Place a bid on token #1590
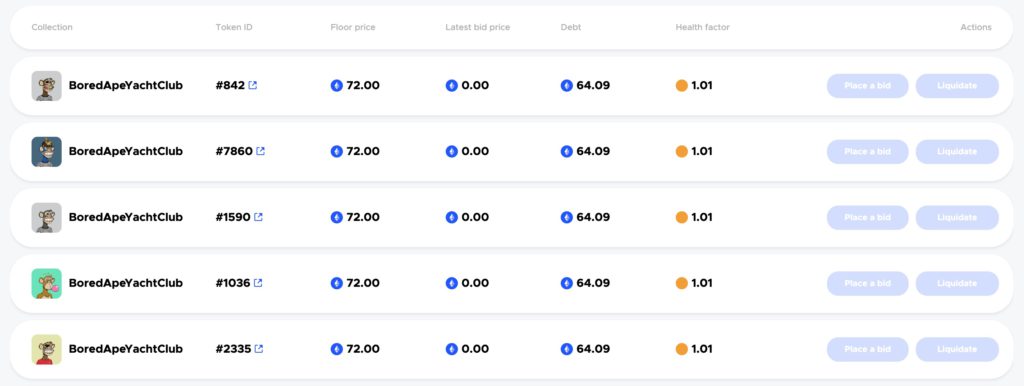The height and width of the screenshot is (386, 1024). click(867, 217)
